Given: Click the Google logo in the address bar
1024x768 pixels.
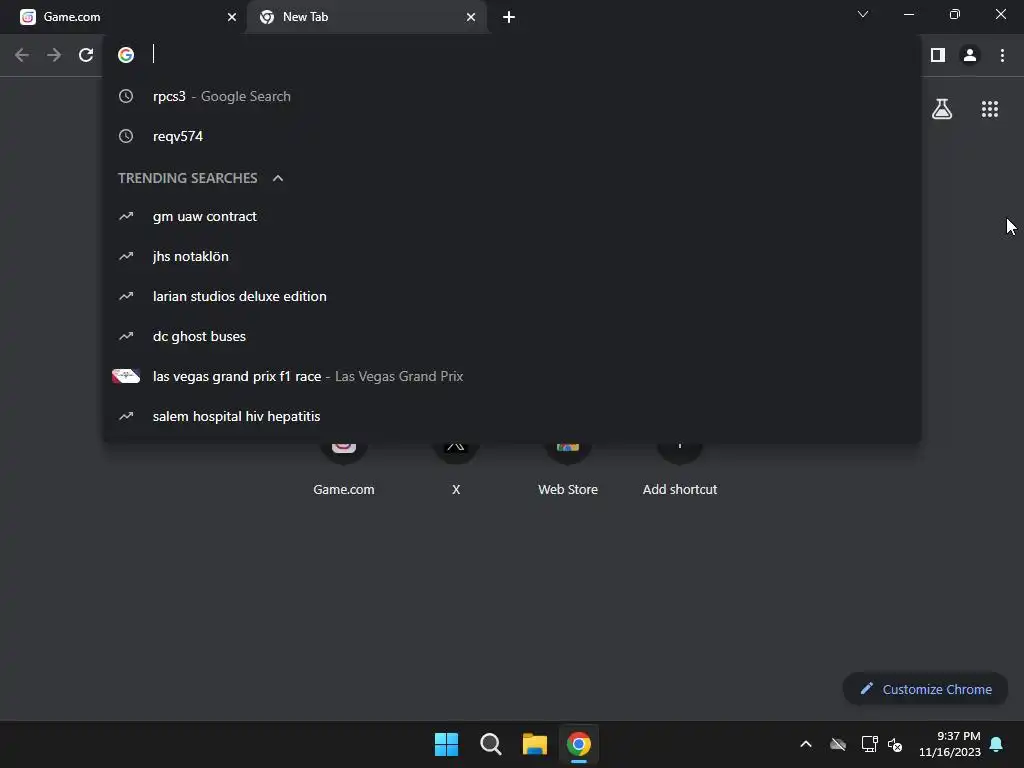Looking at the screenshot, I should tap(126, 55).
